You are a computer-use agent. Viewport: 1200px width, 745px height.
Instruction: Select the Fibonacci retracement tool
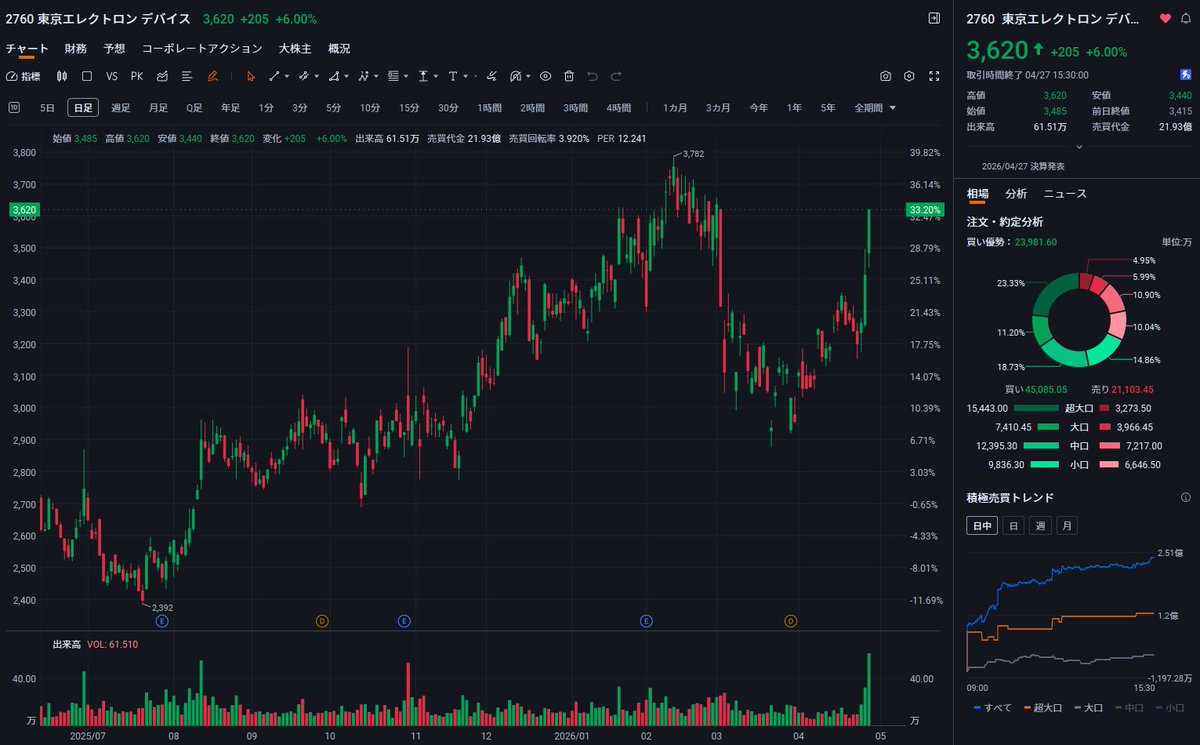(393, 76)
